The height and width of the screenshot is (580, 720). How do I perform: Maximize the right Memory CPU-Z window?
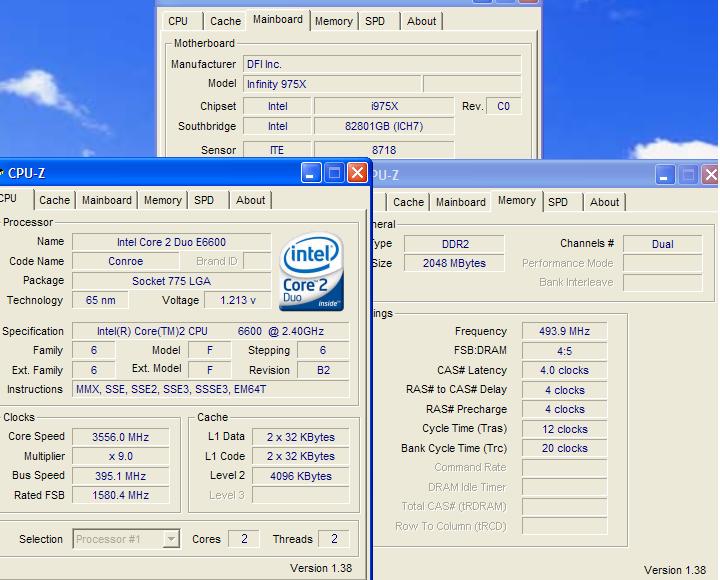(688, 175)
